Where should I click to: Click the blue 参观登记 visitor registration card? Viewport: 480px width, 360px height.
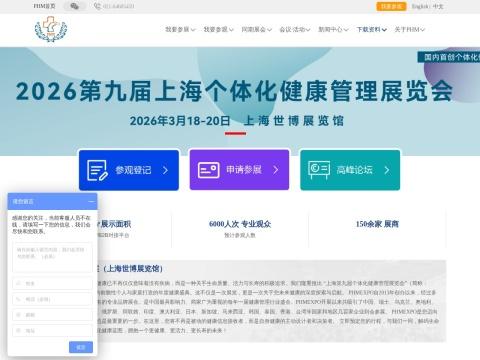pos(129,170)
